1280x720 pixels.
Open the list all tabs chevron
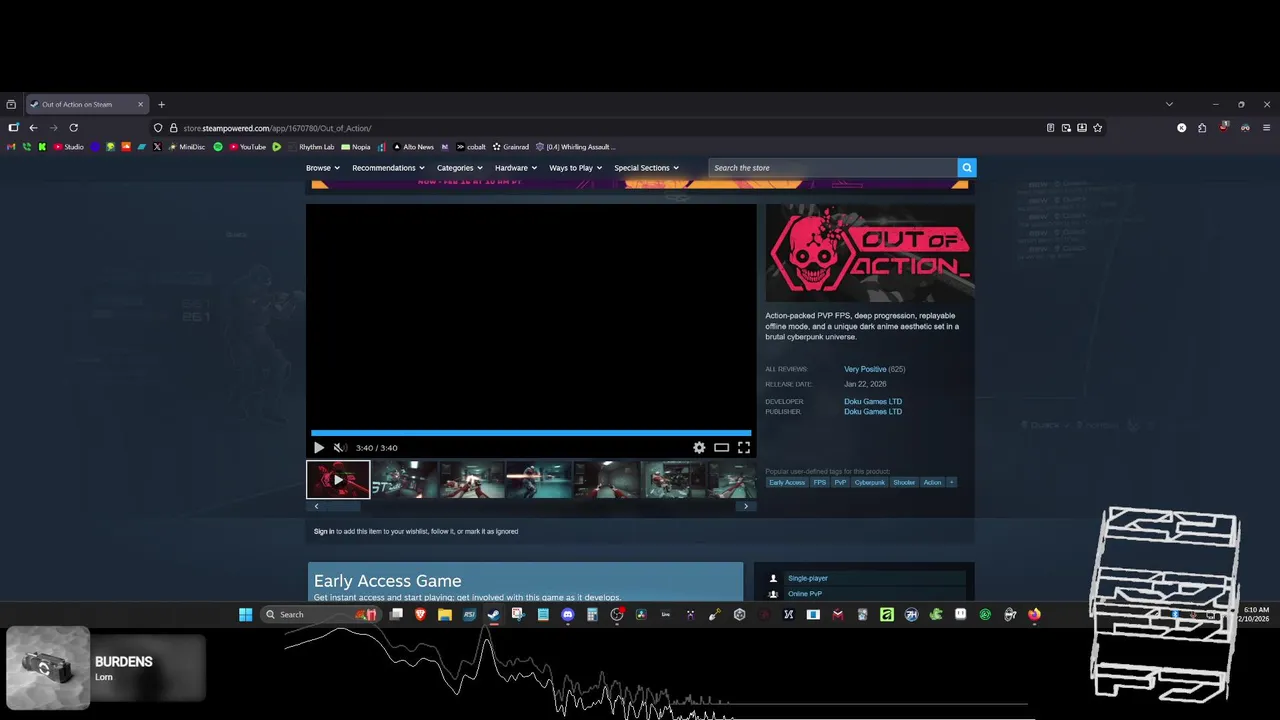1169,104
